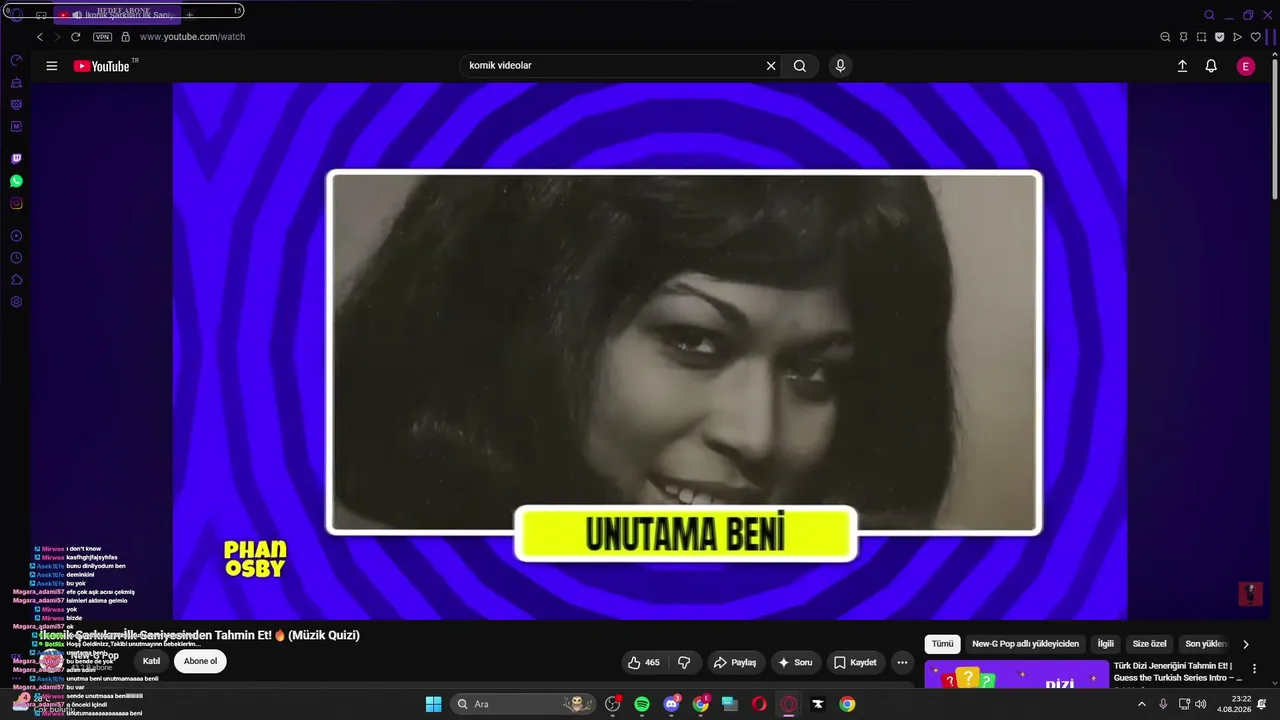This screenshot has height=720, width=1280.
Task: Open the account avatar menu
Action: point(1246,66)
